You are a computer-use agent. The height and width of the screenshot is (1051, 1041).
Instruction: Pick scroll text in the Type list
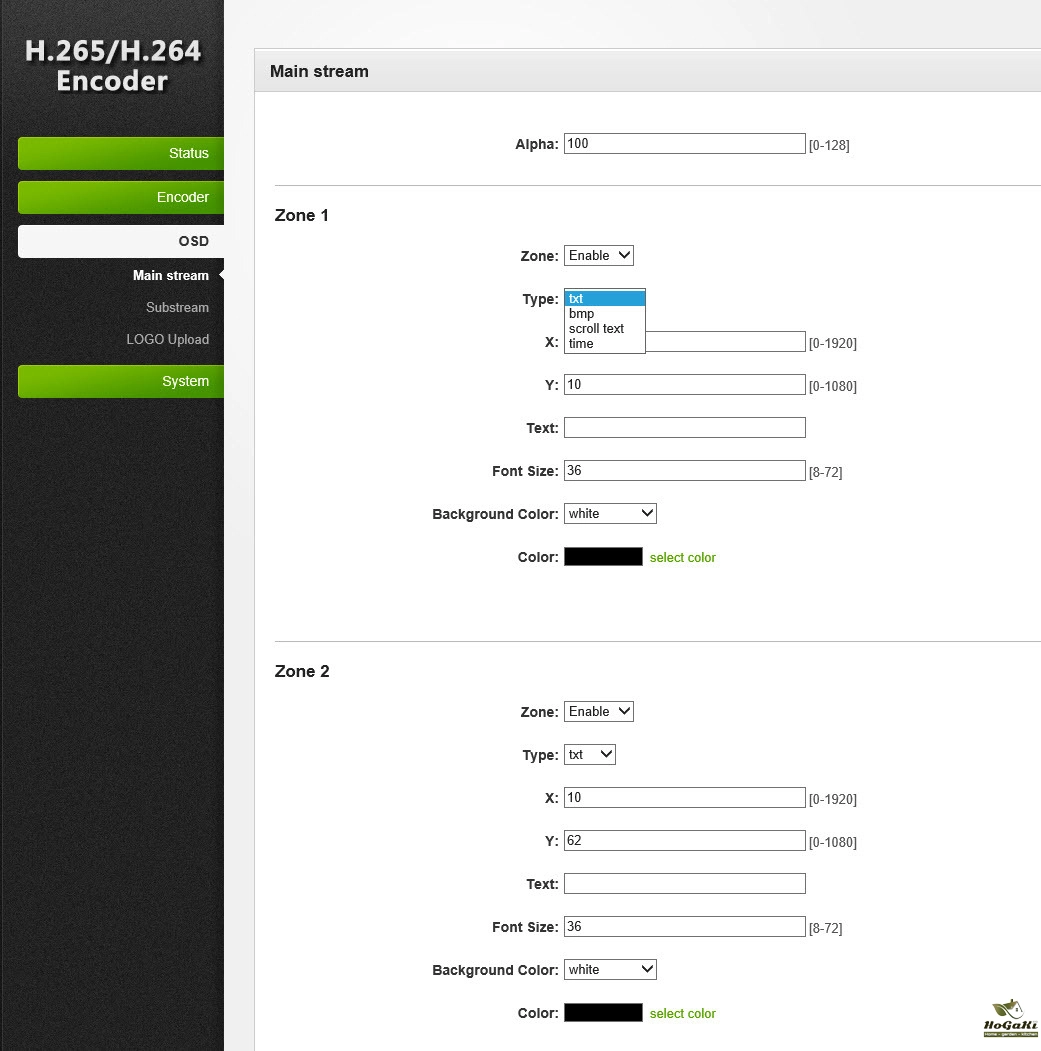click(596, 328)
